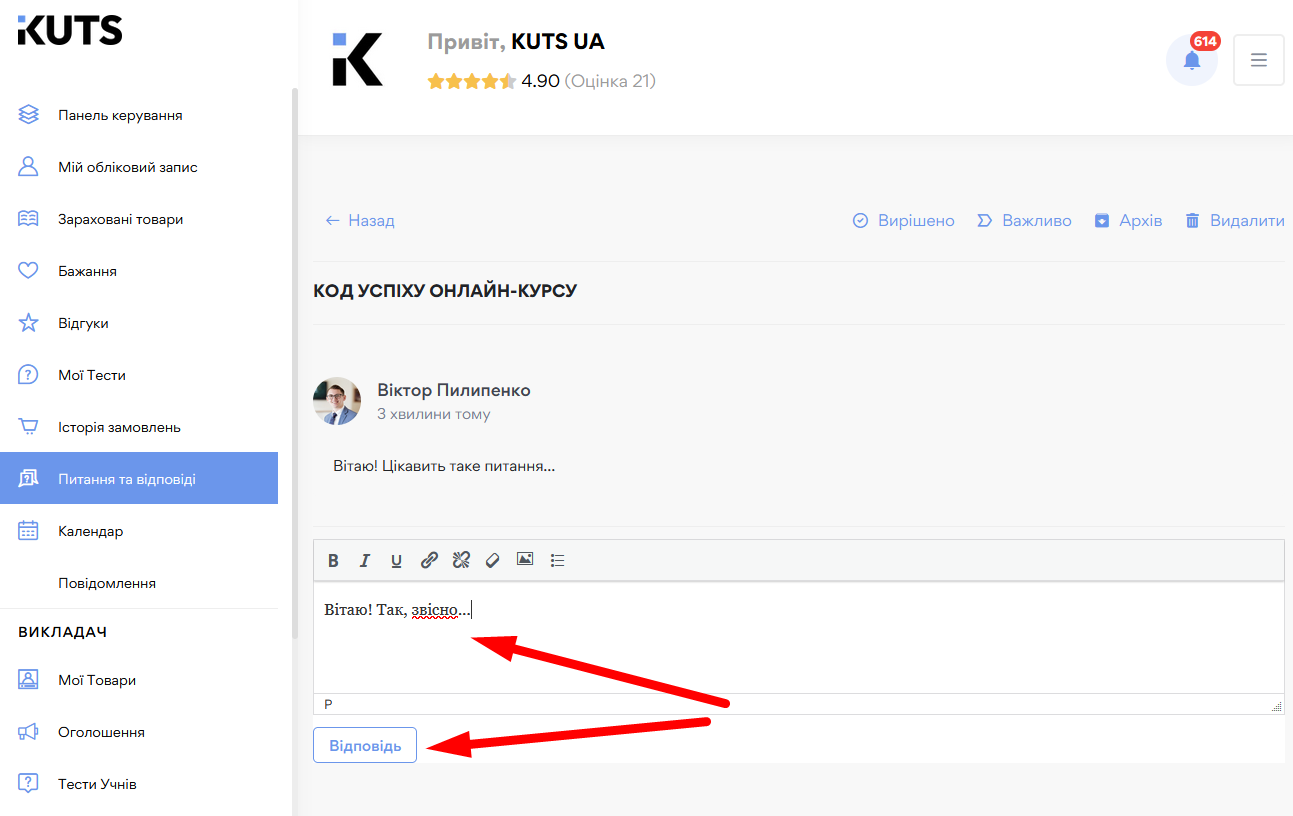Insert an image into the reply
Viewport: 1293px width, 816px height.
(x=525, y=560)
